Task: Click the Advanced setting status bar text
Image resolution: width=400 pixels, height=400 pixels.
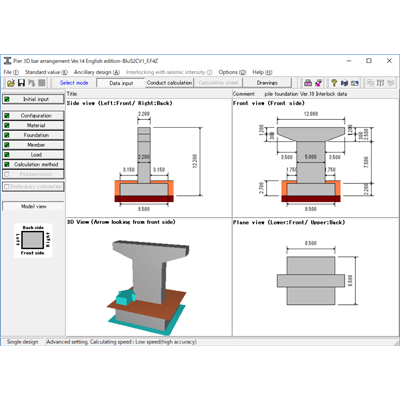Action: pyautogui.click(x=122, y=342)
